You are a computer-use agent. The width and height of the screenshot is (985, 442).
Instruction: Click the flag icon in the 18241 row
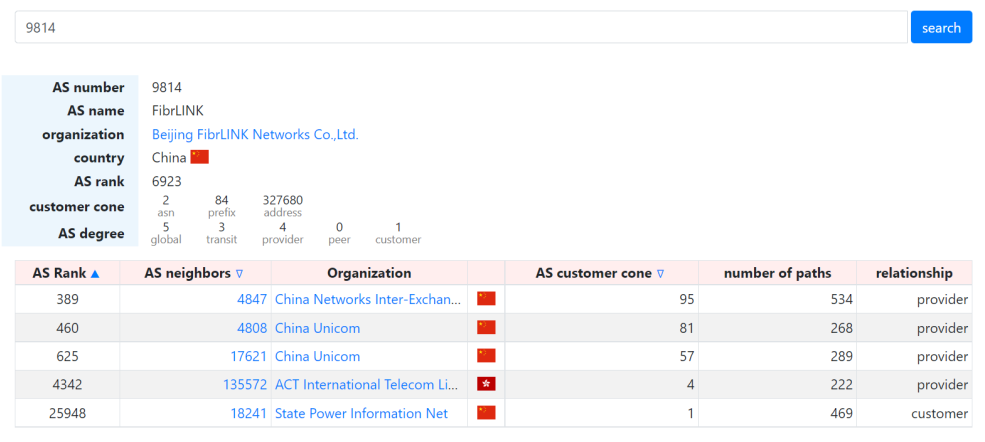486,412
